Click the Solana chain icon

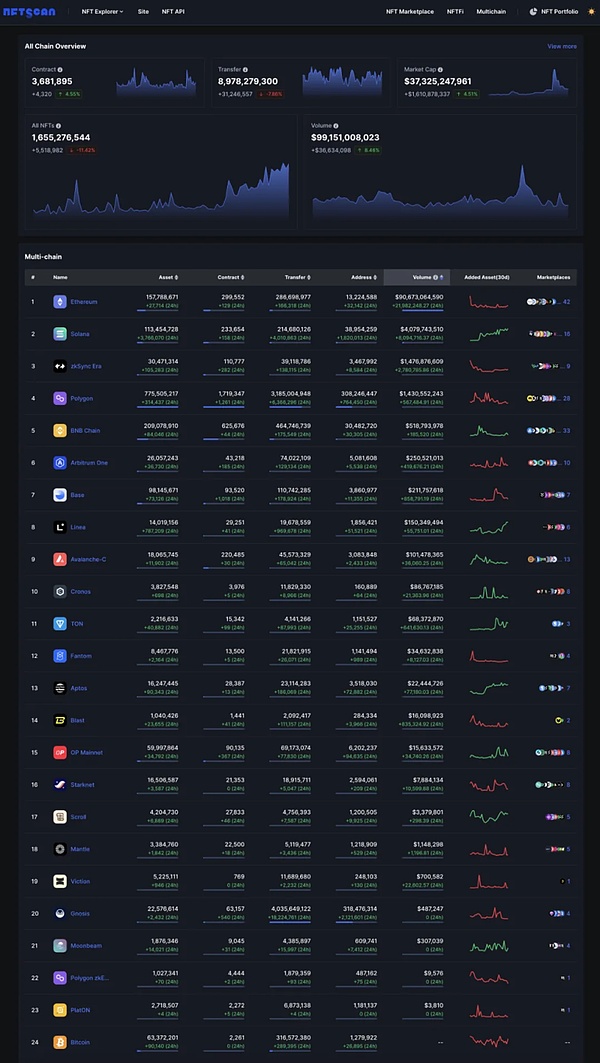point(60,334)
